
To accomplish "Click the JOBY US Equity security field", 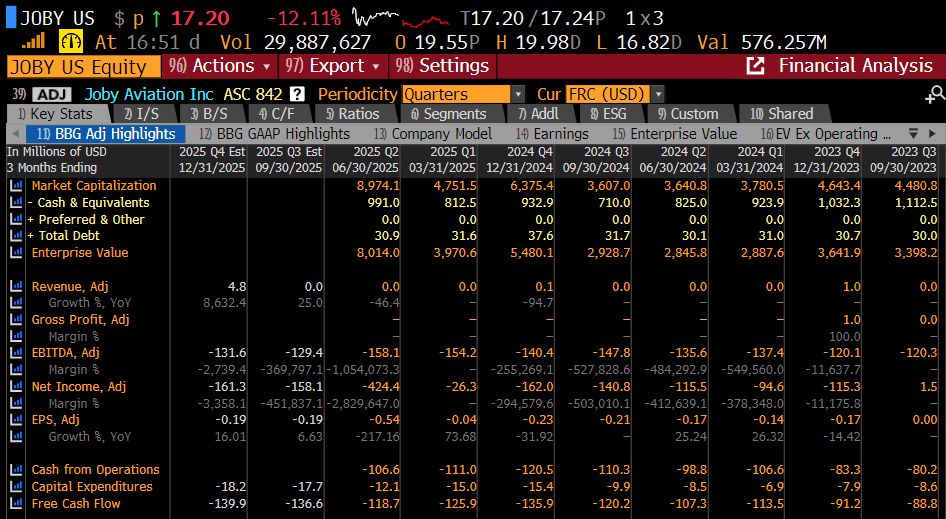I will point(84,66).
